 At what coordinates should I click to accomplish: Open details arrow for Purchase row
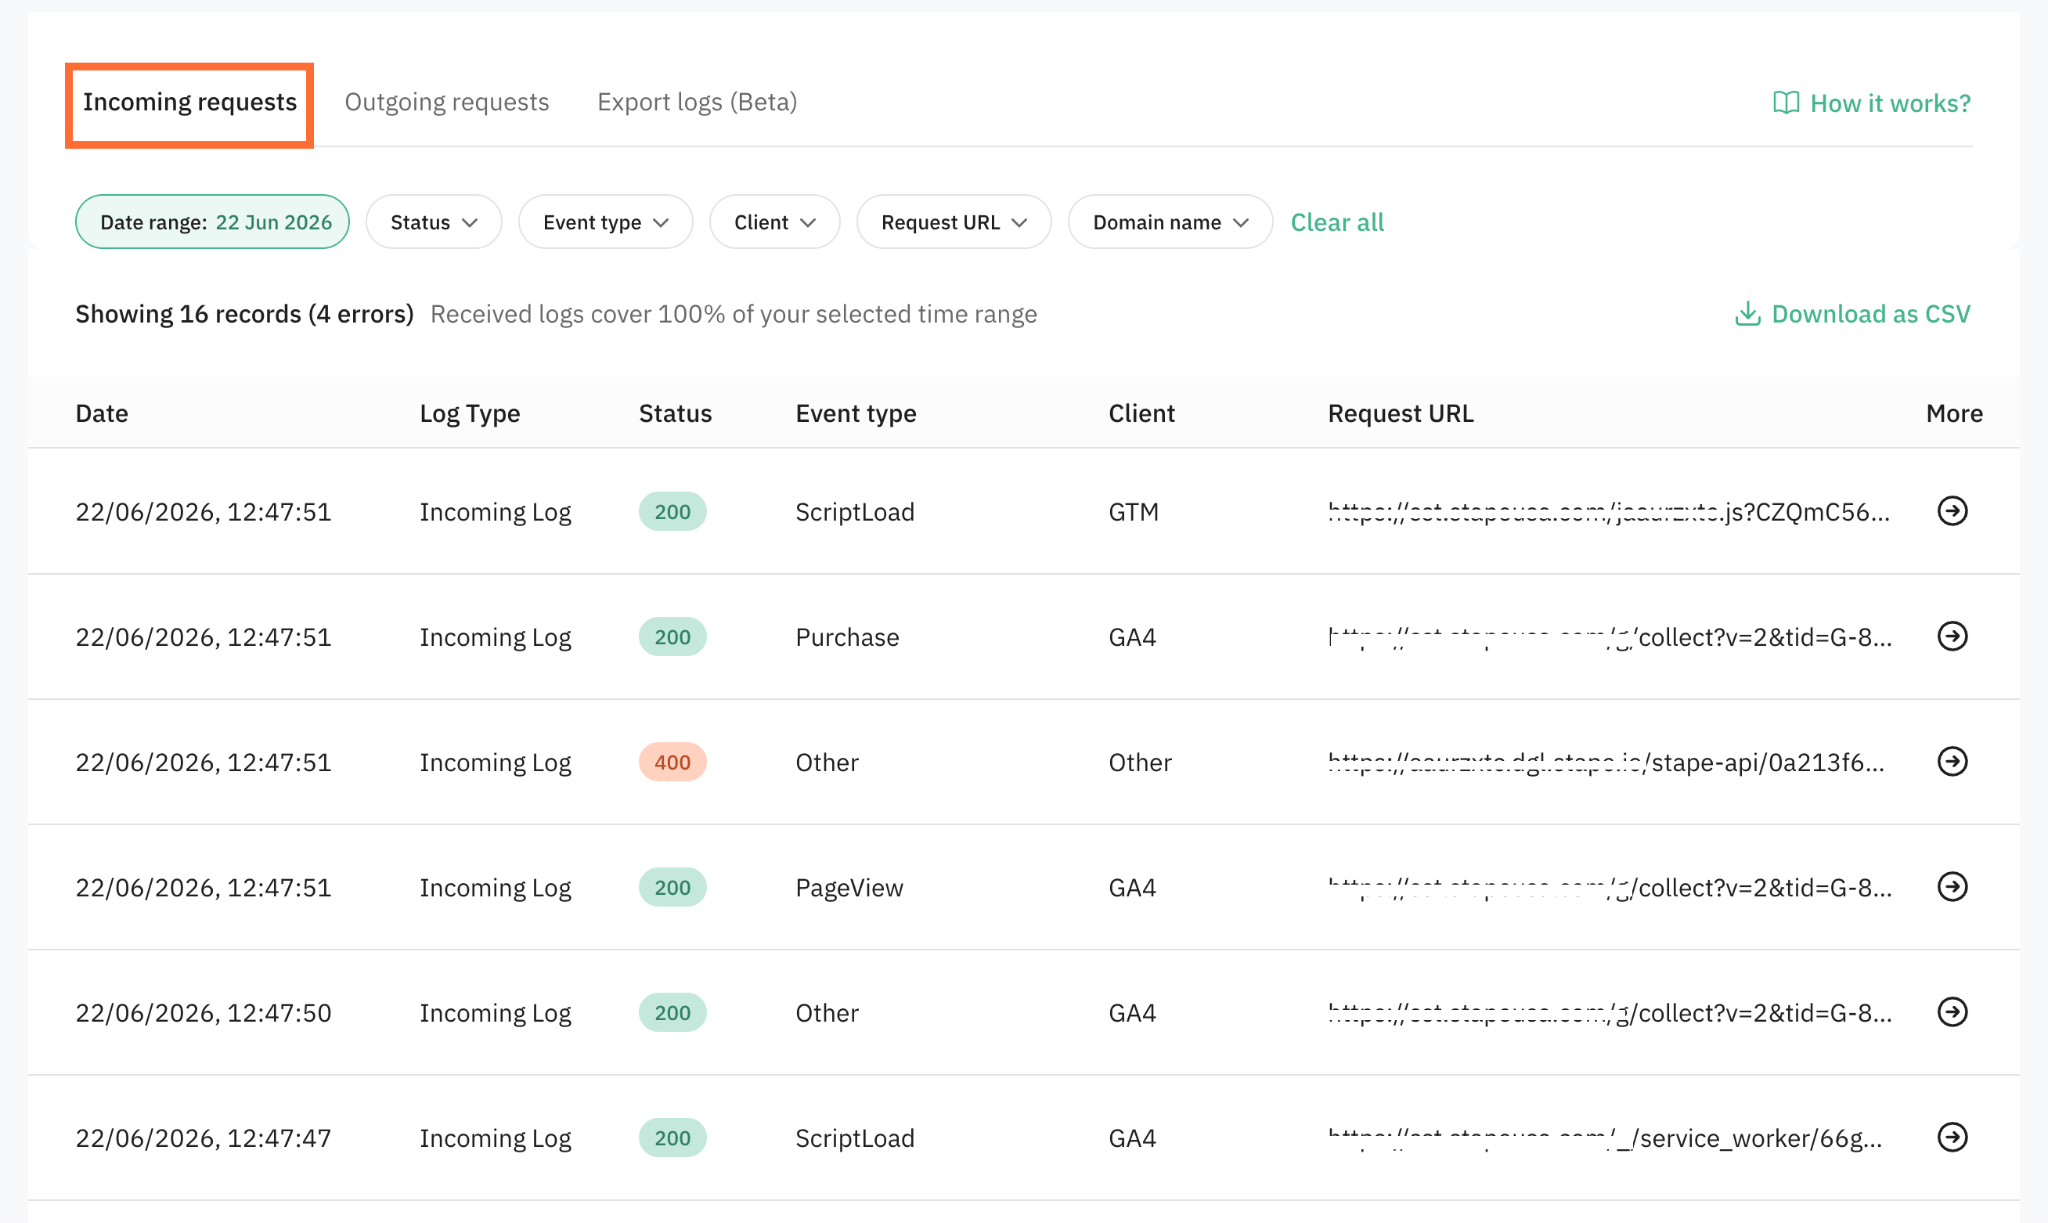[1952, 636]
